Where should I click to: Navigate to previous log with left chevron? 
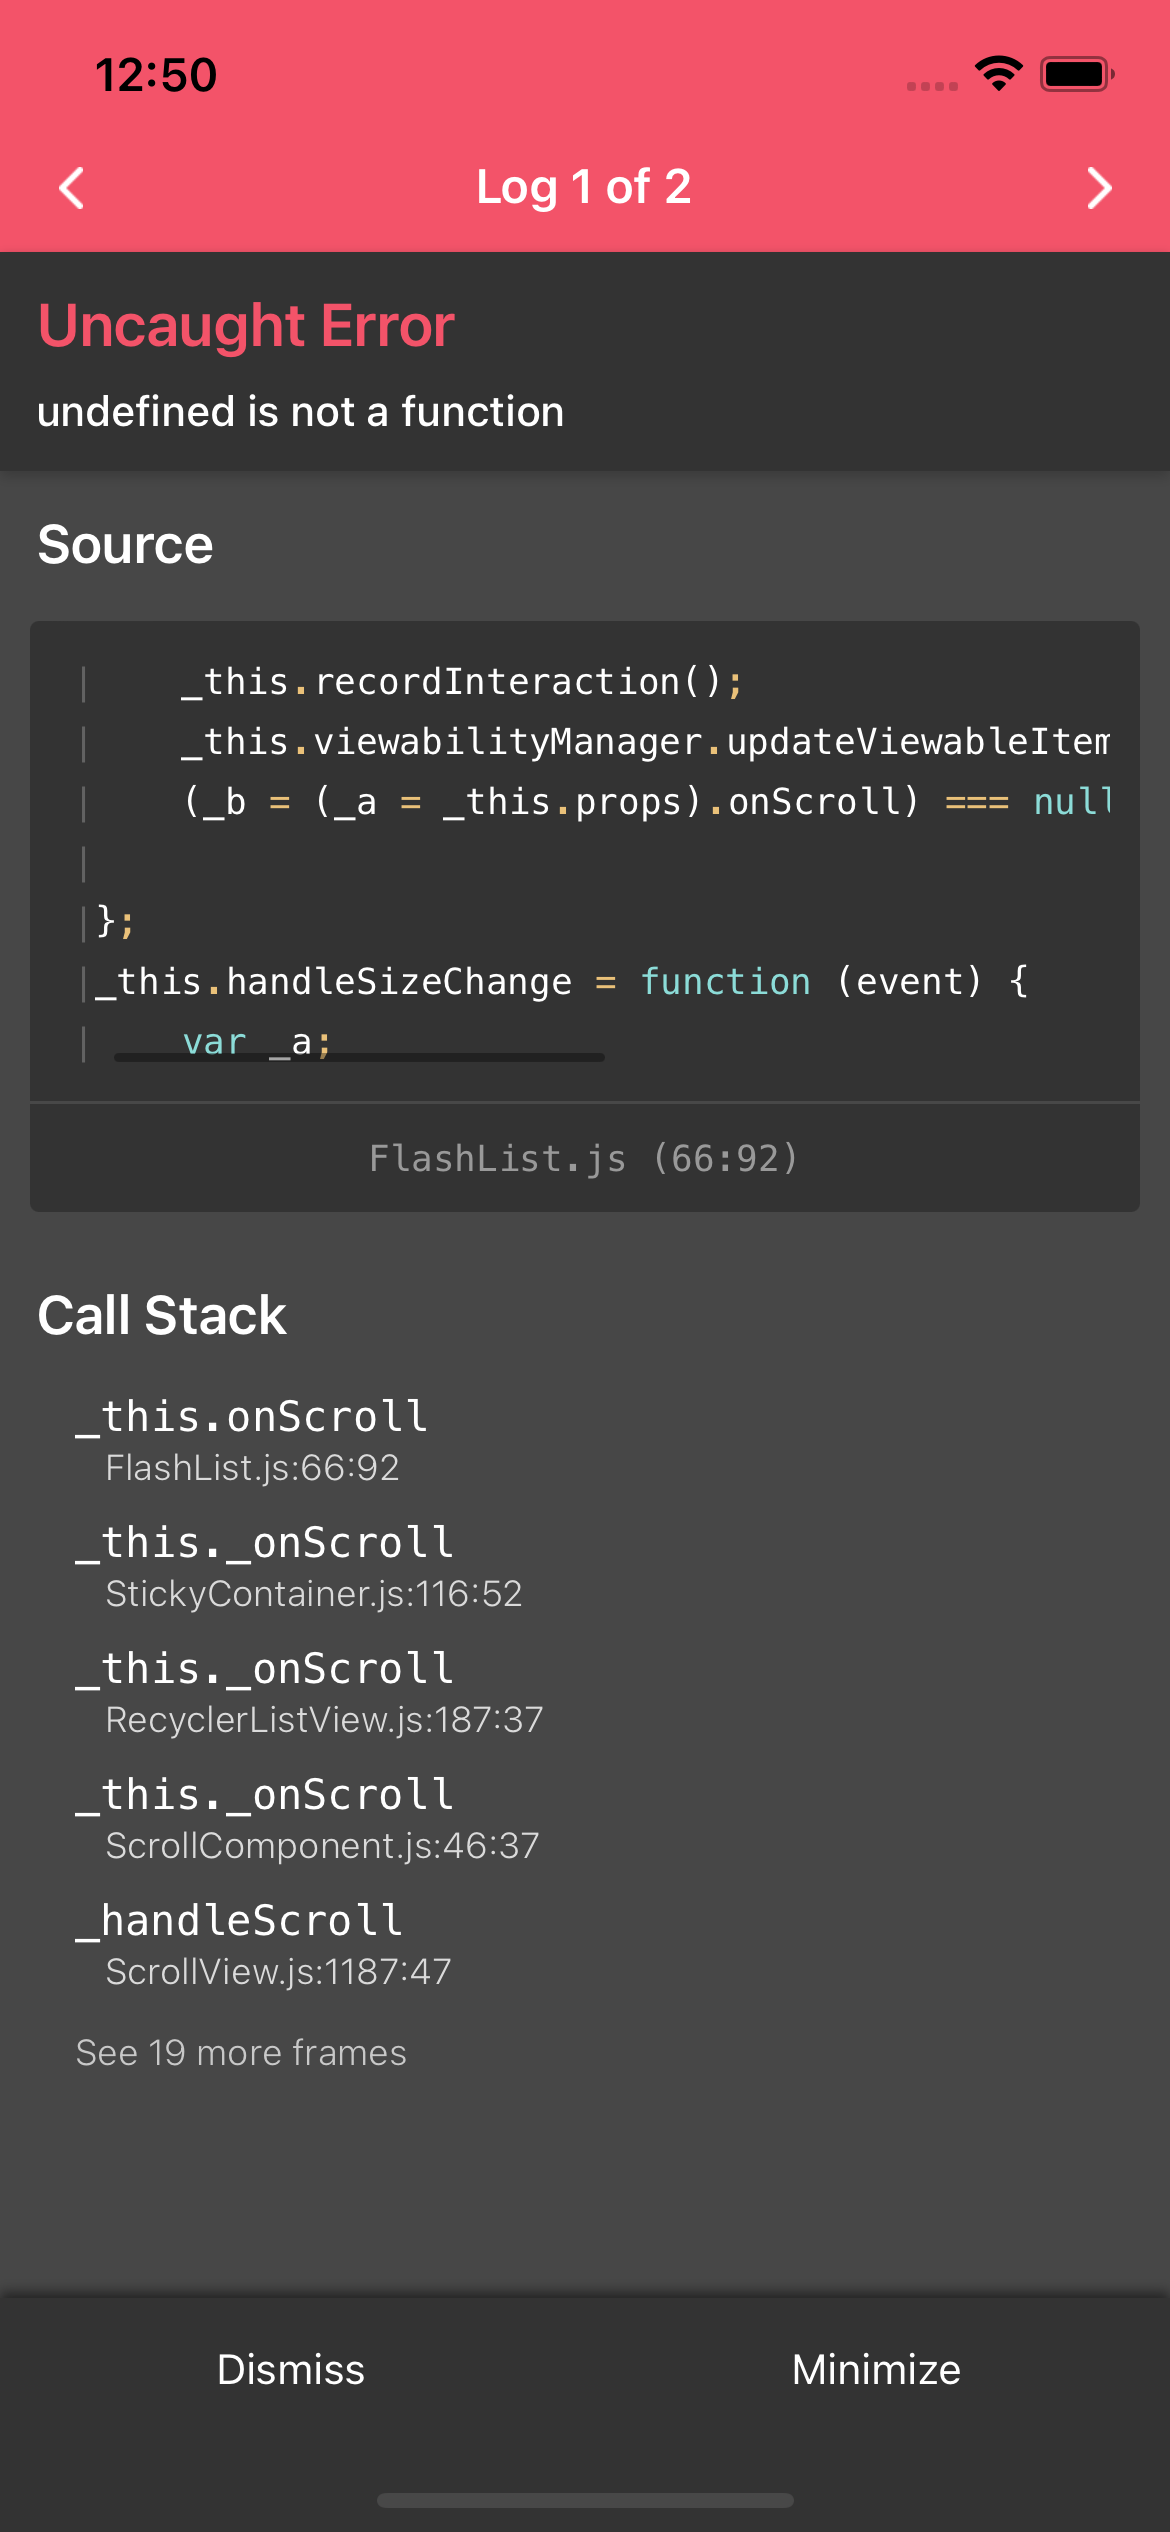(x=70, y=188)
